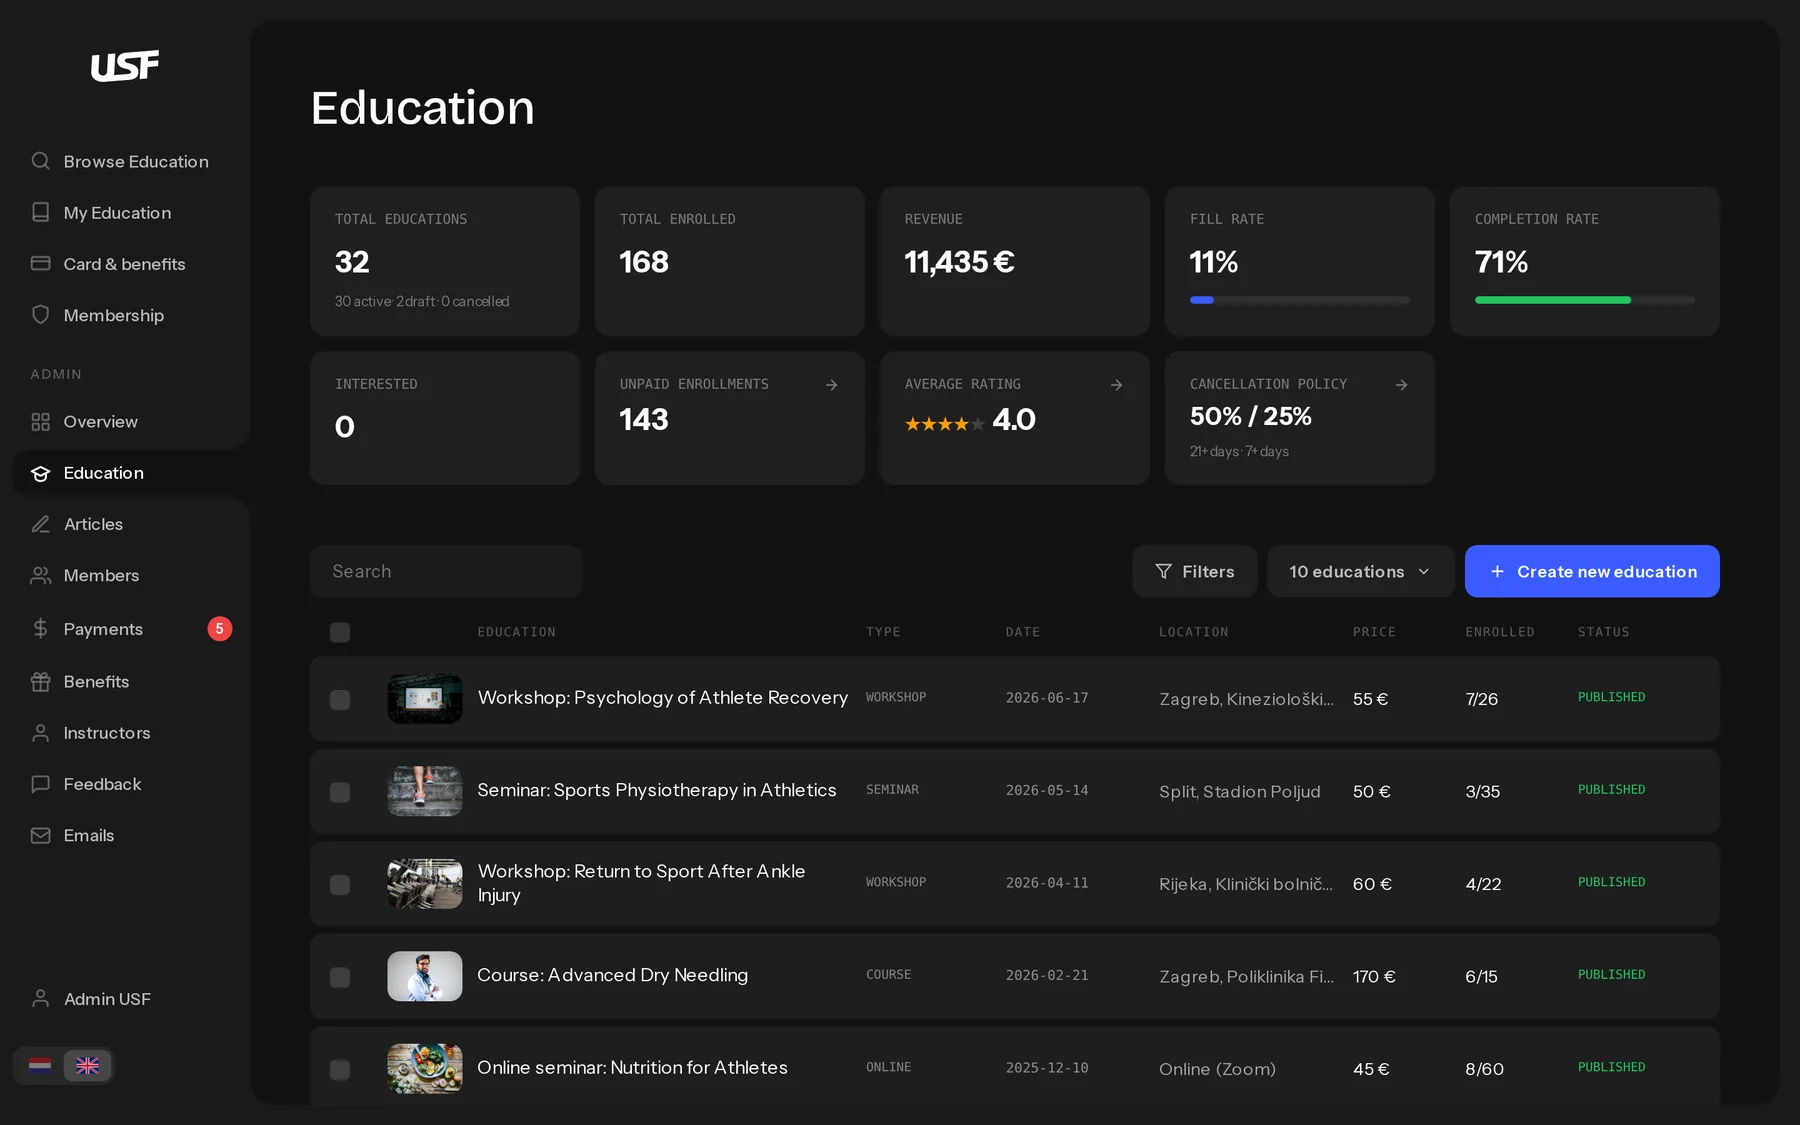Click the Benefits gift icon
Screen dimensions: 1800x1125
pos(40,681)
